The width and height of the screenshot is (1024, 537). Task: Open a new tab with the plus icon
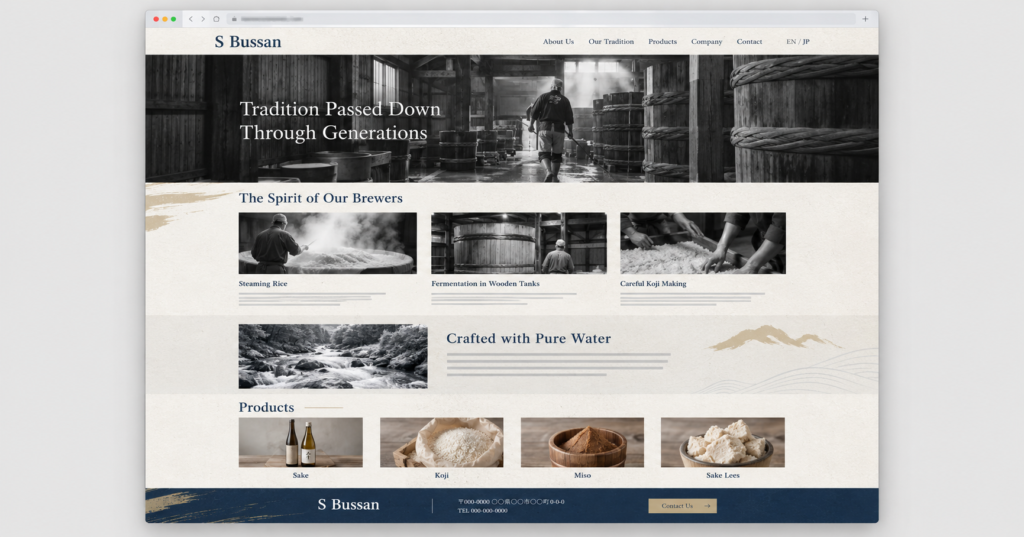click(x=865, y=19)
